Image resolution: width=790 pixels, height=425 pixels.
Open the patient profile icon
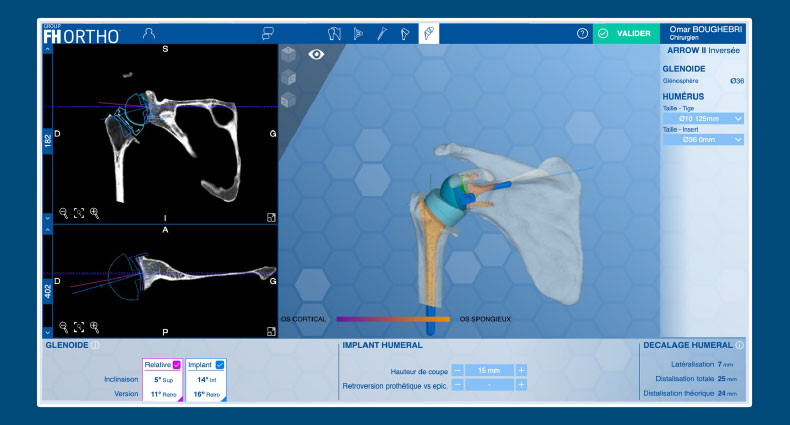[149, 33]
